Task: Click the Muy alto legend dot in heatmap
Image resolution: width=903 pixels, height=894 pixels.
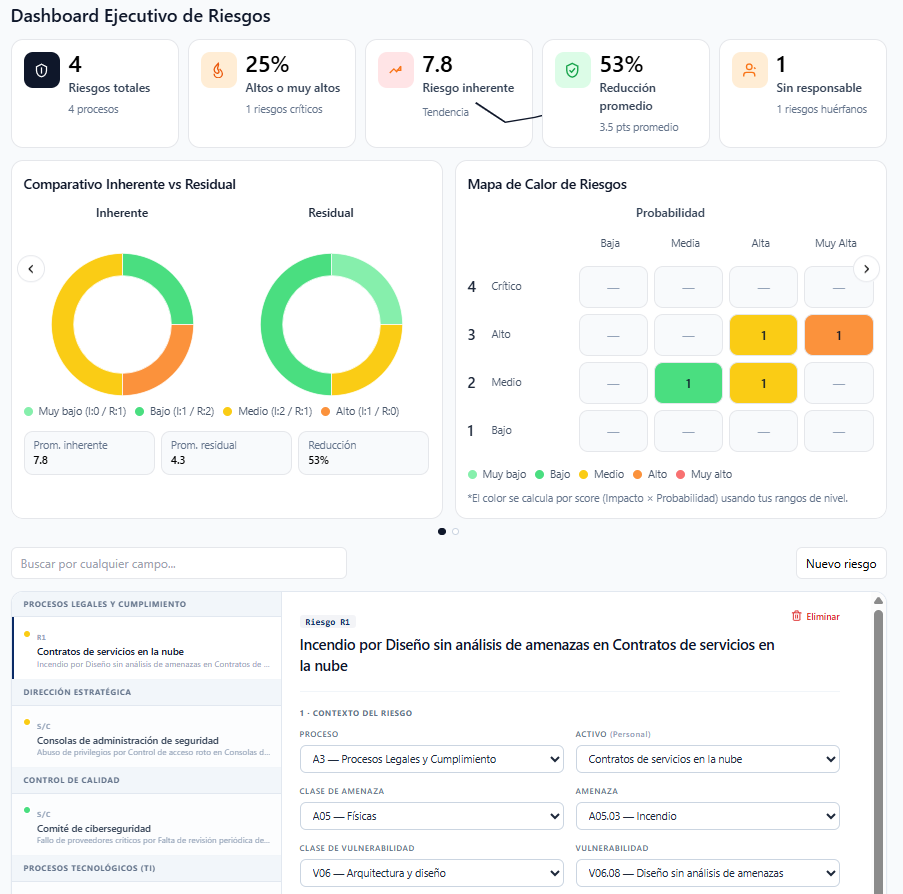Action: [x=681, y=474]
